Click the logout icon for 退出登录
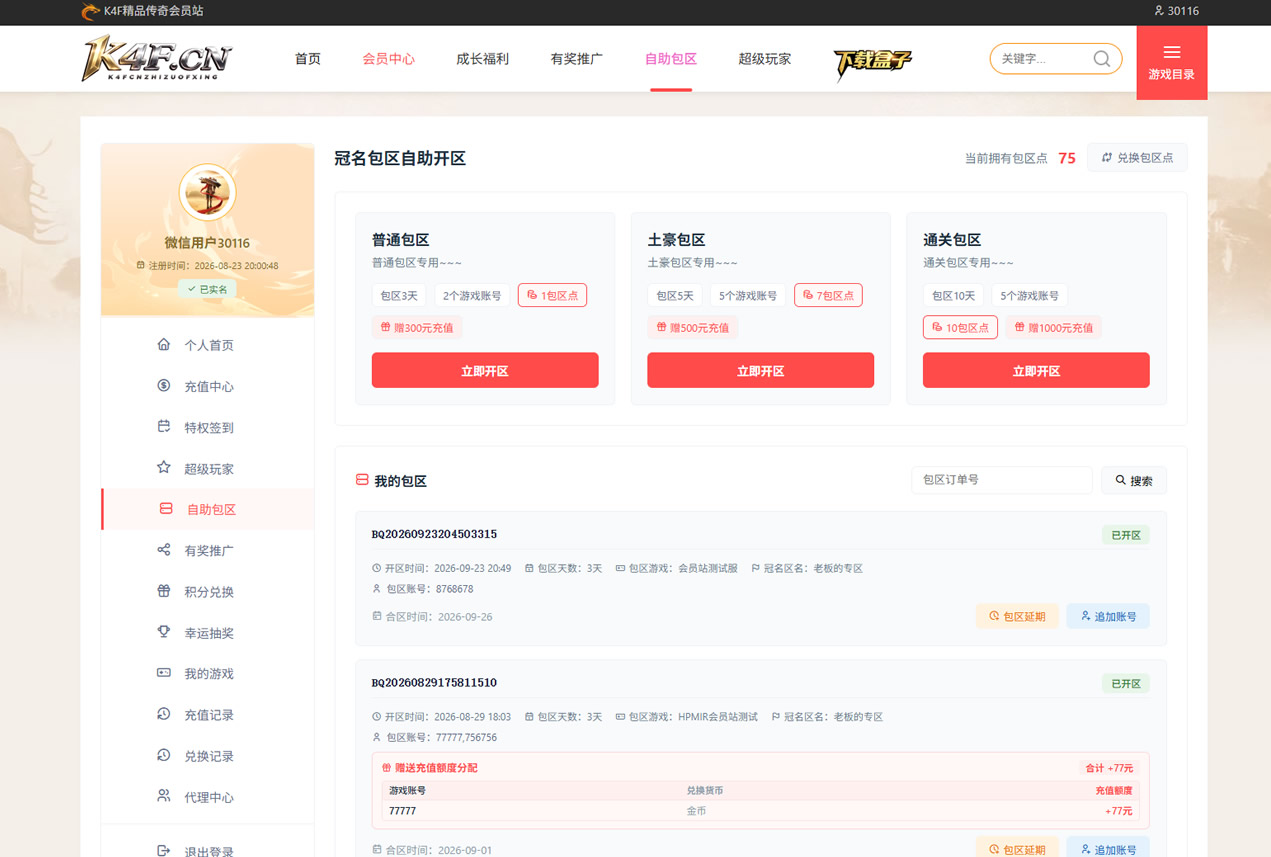Viewport: 1271px width, 857px height. point(164,851)
